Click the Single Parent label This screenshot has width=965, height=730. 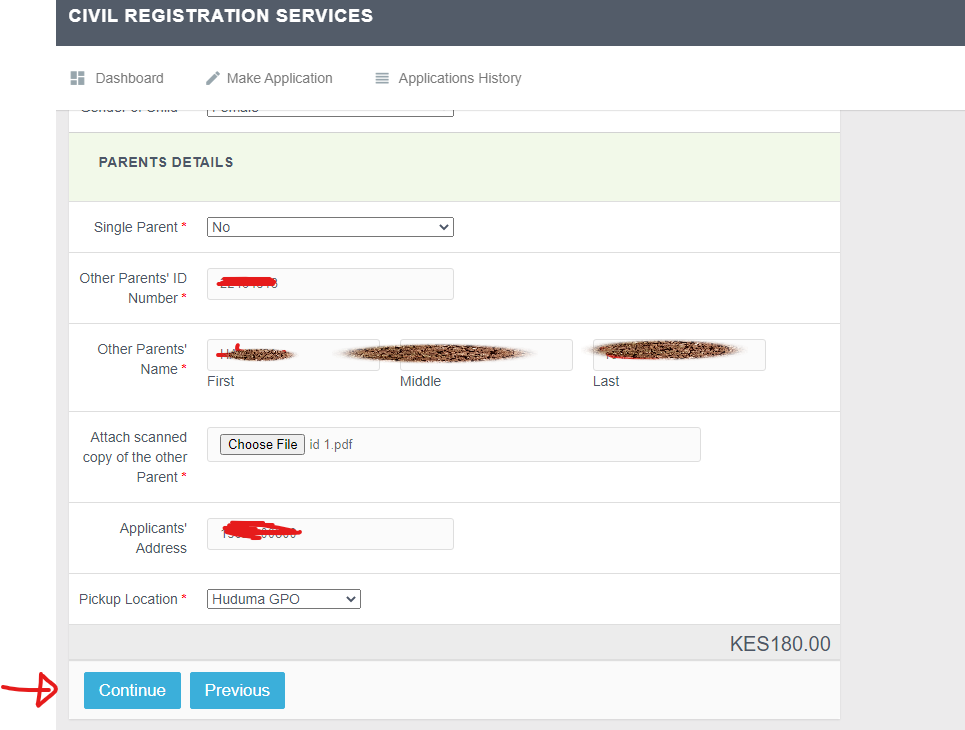(135, 227)
